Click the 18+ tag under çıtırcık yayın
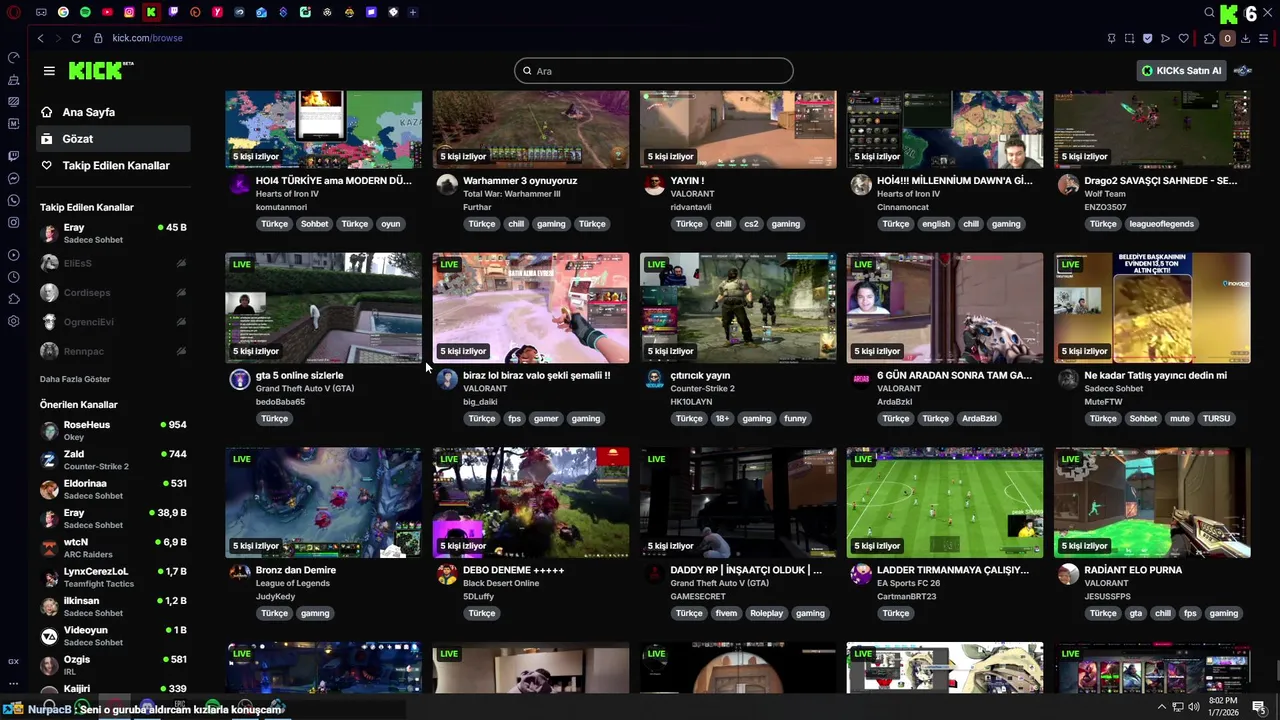 click(x=722, y=418)
